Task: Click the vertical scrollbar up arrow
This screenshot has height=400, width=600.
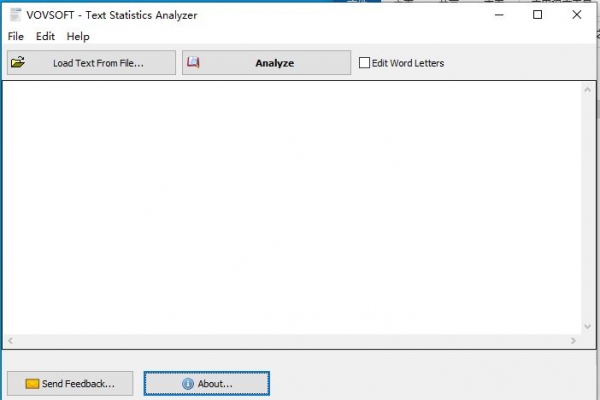Action: [588, 90]
